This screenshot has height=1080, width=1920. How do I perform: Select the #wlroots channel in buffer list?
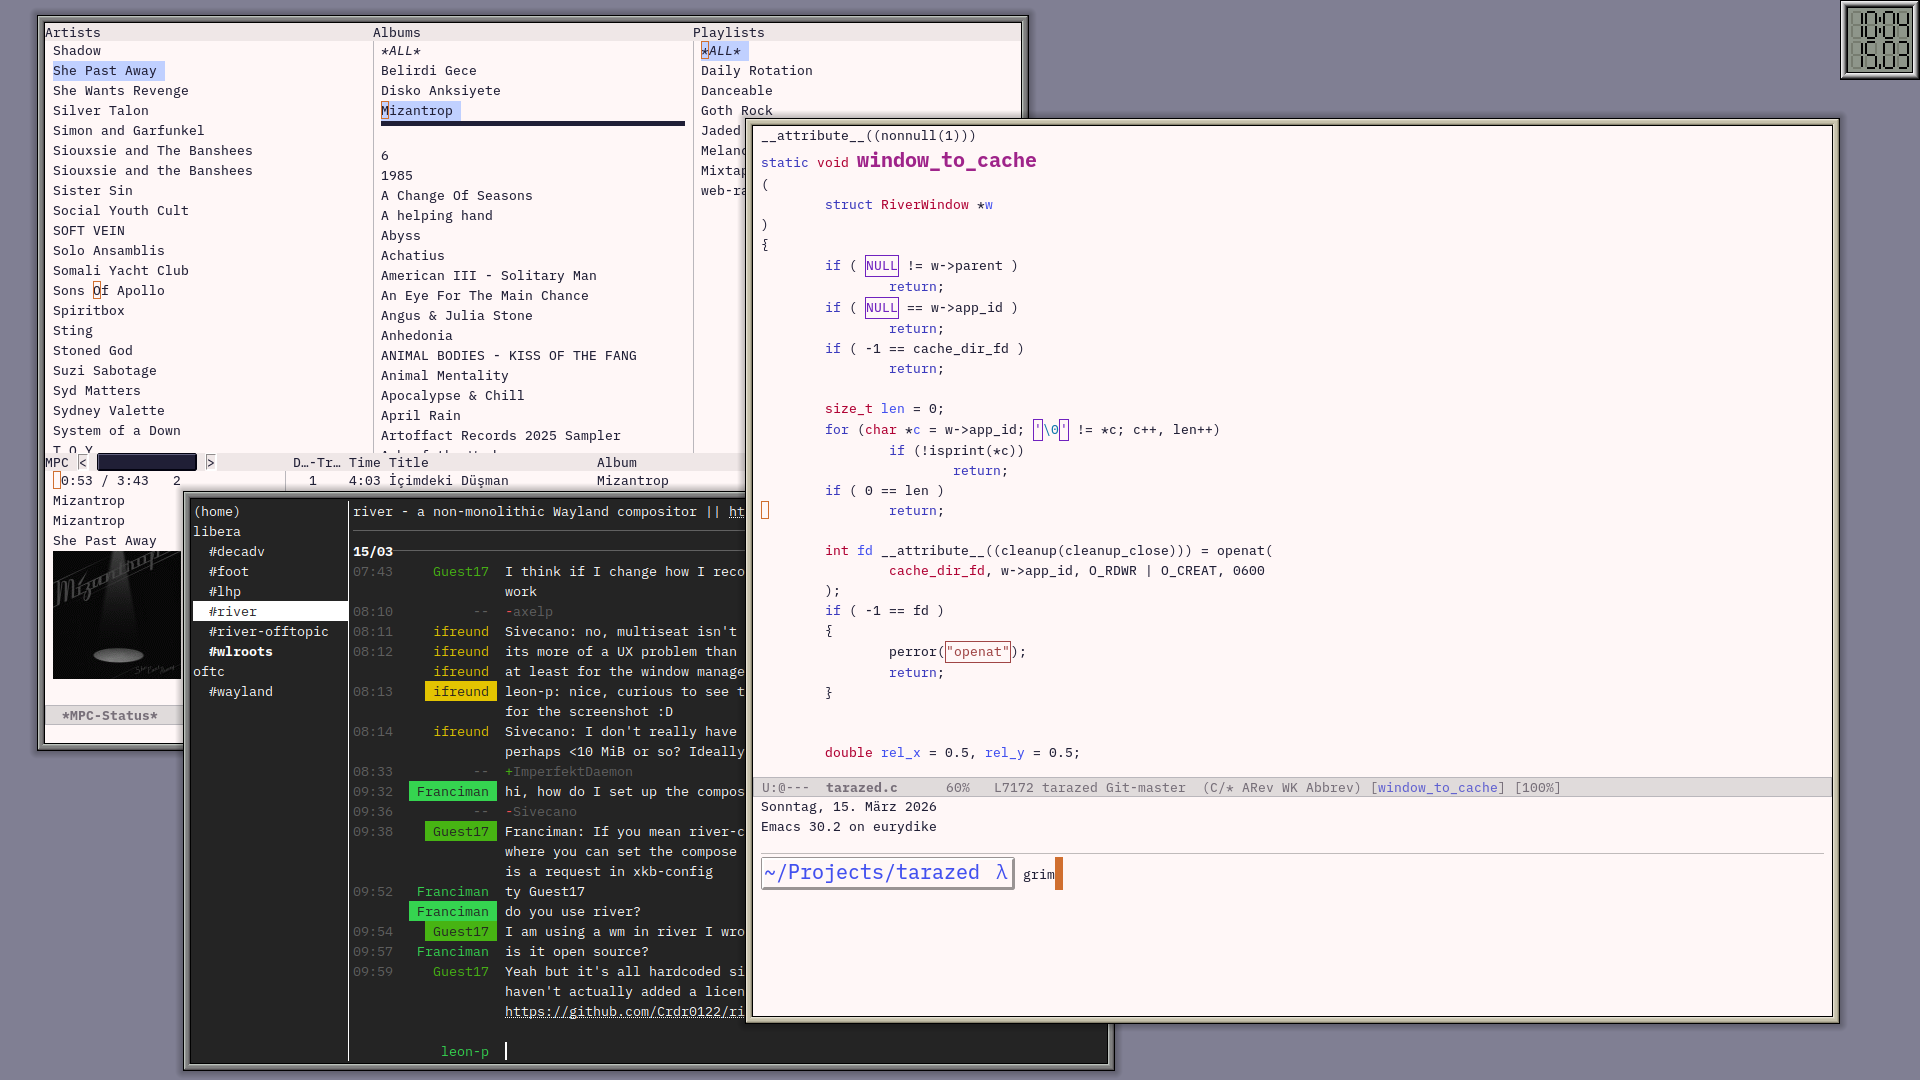click(240, 652)
